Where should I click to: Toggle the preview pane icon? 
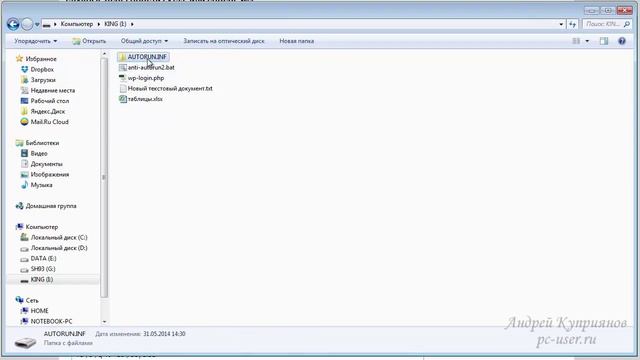604,41
